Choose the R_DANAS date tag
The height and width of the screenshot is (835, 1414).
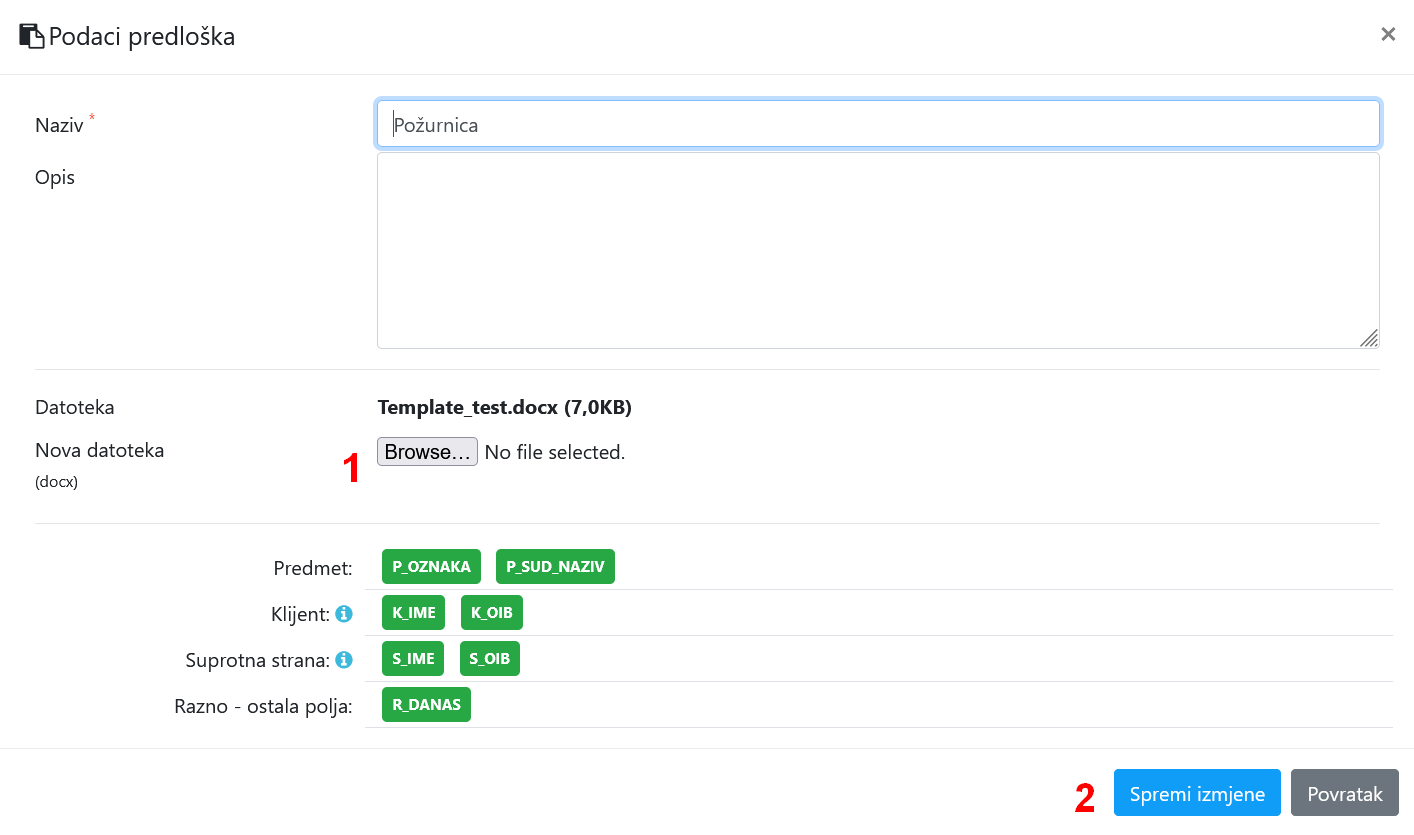426,704
